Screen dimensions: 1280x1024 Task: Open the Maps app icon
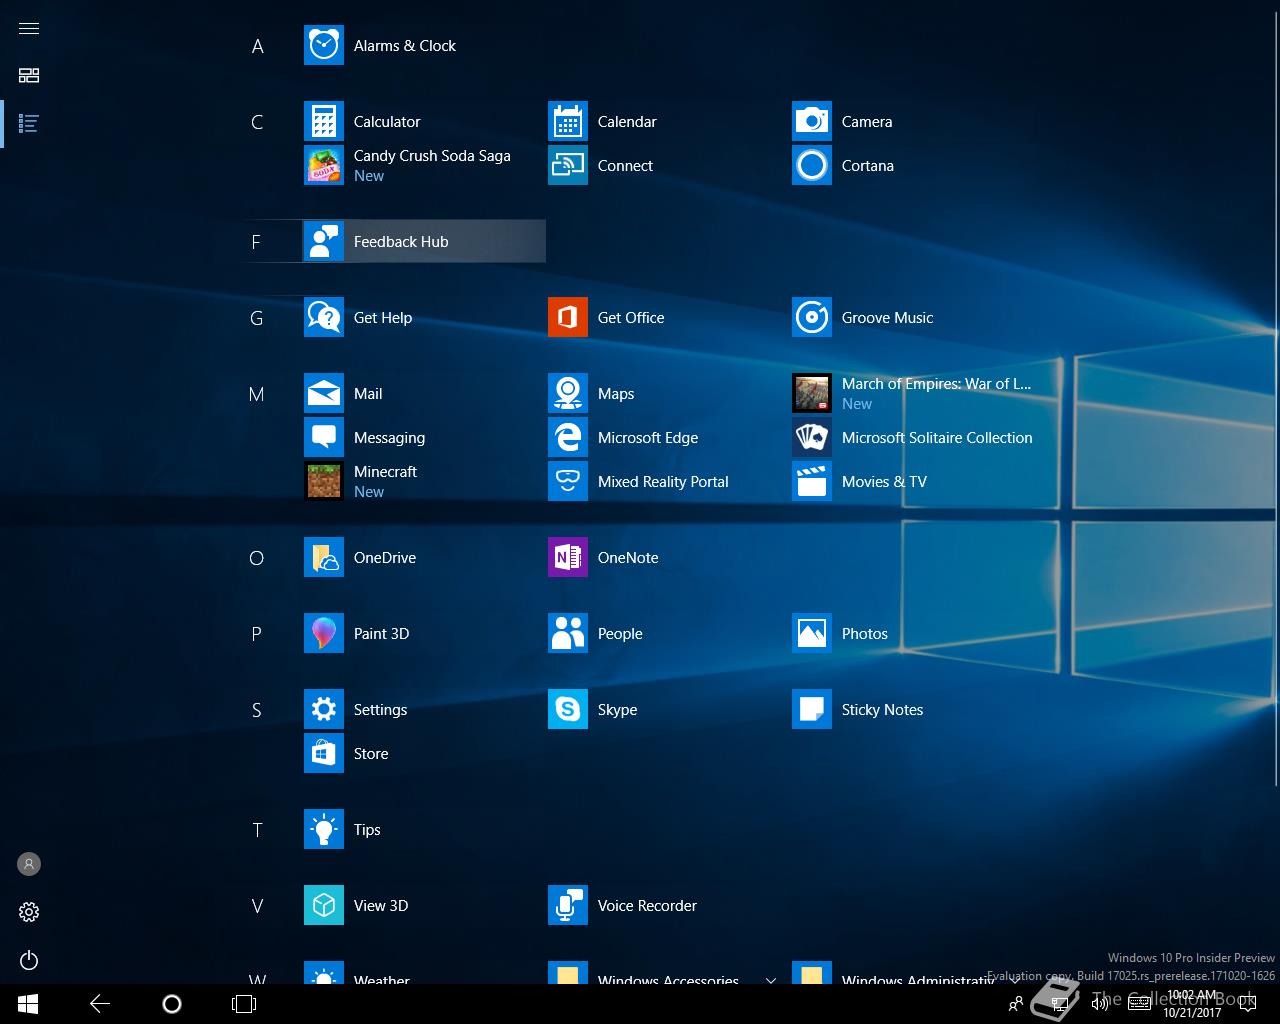coord(568,394)
